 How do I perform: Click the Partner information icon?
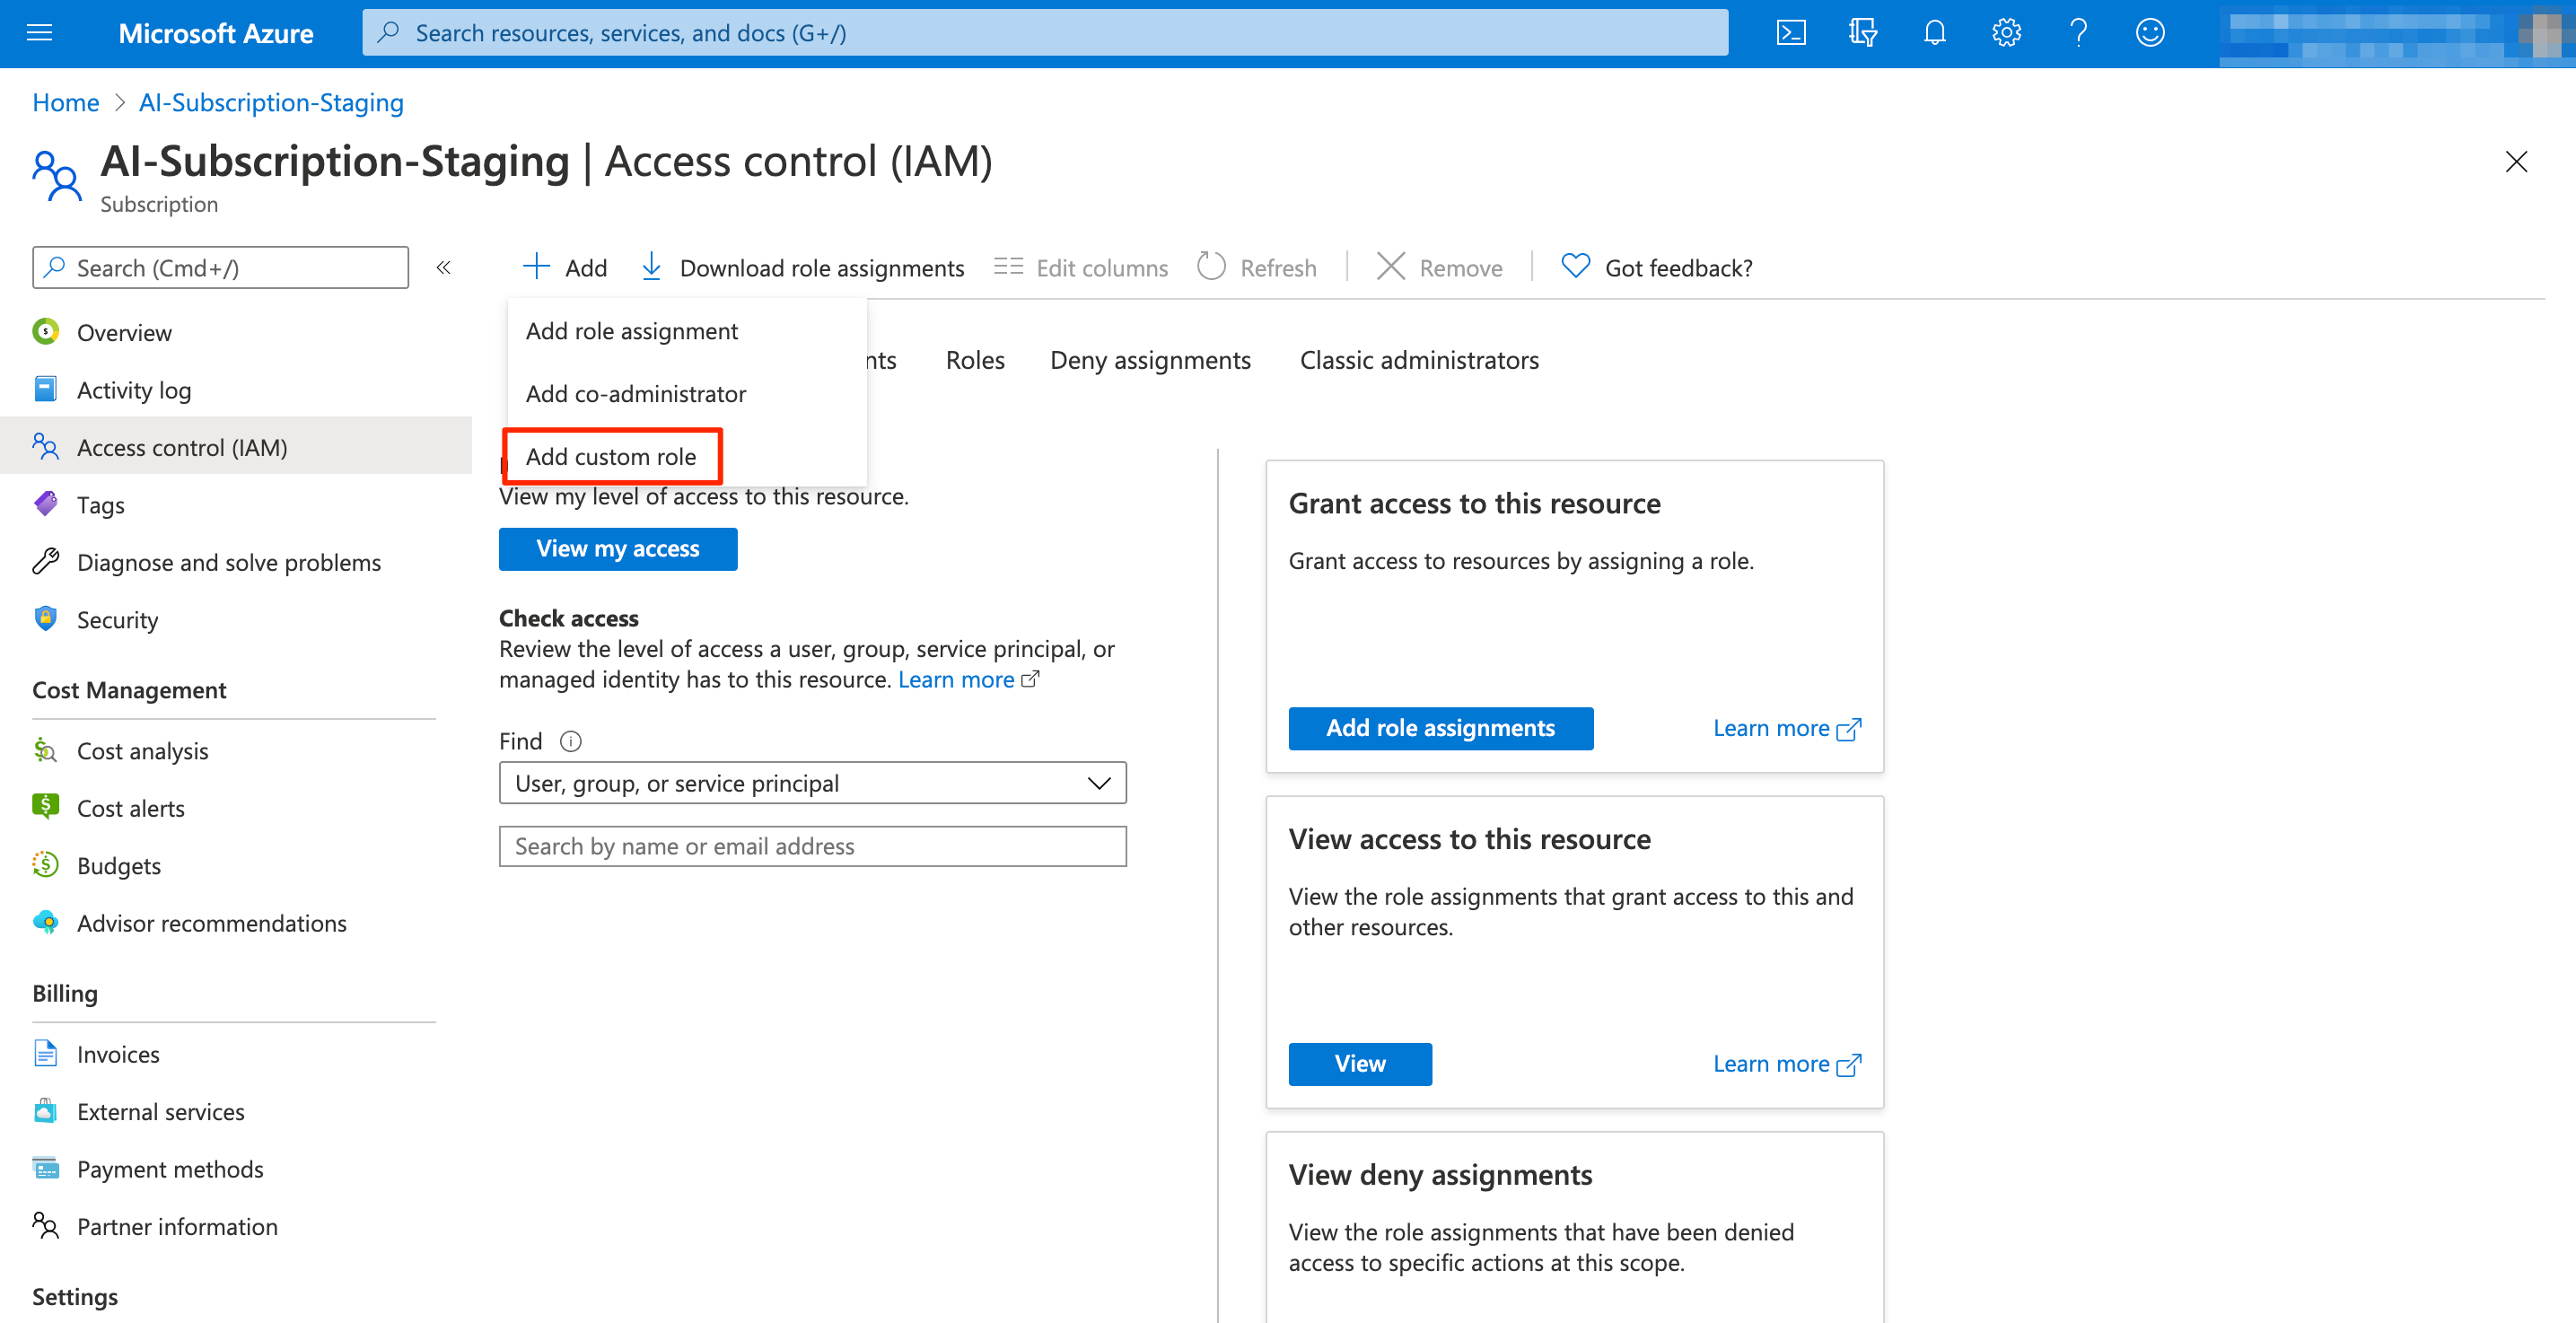pyautogui.click(x=45, y=1225)
